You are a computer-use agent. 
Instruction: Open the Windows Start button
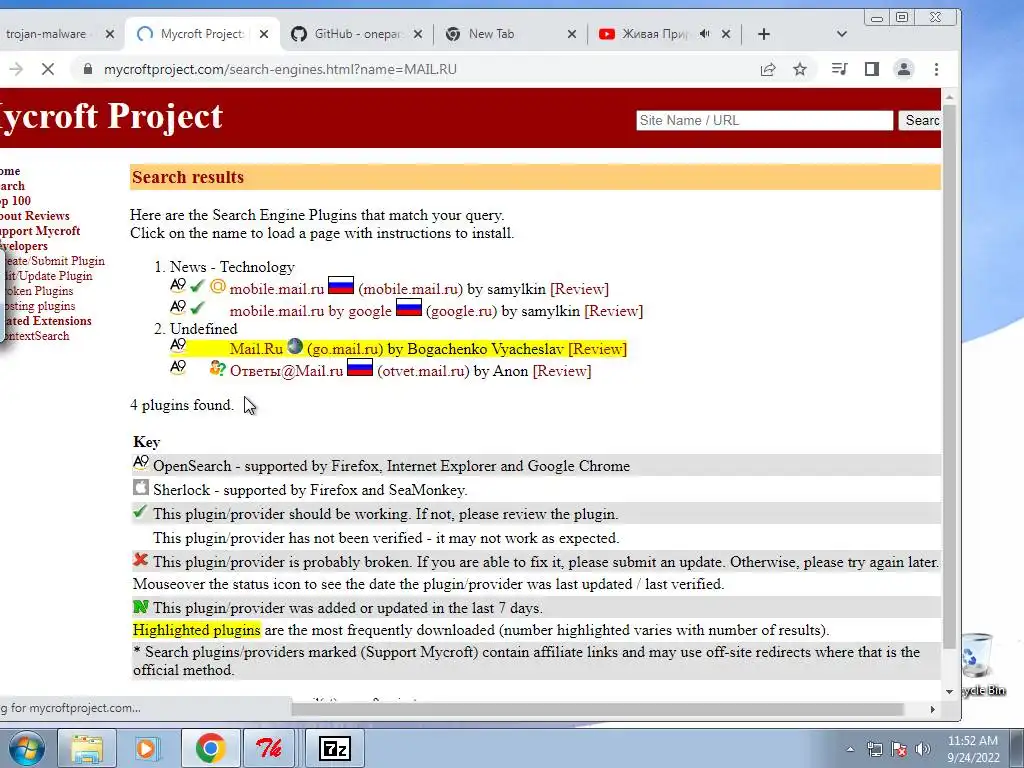pyautogui.click(x=26, y=748)
